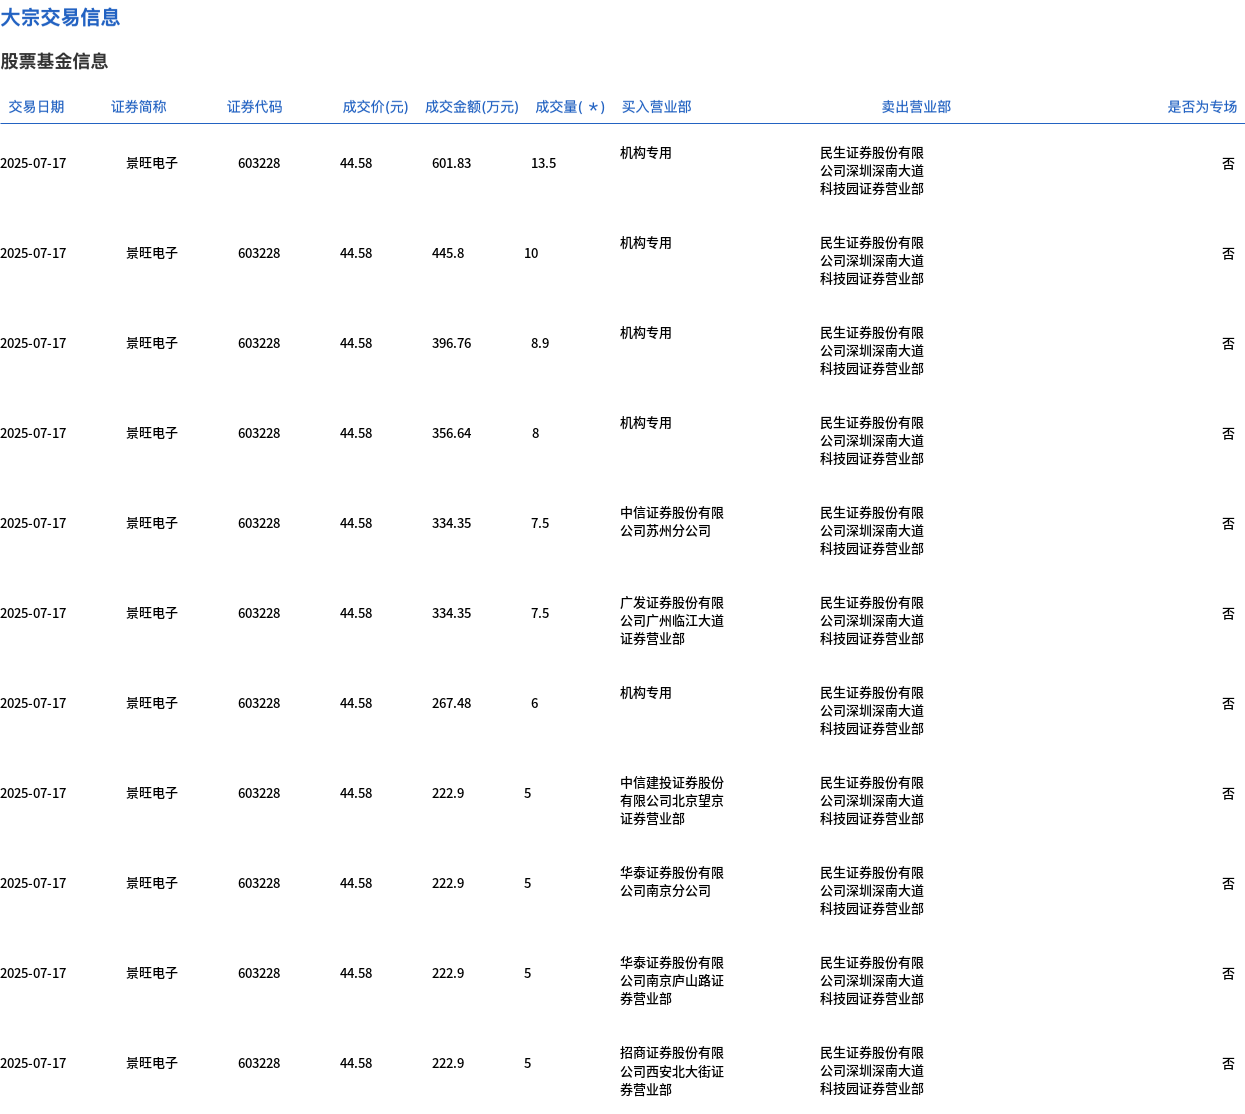The width and height of the screenshot is (1245, 1114).
Task: Sort by 成交金额(万元) column header
Action: (x=472, y=107)
